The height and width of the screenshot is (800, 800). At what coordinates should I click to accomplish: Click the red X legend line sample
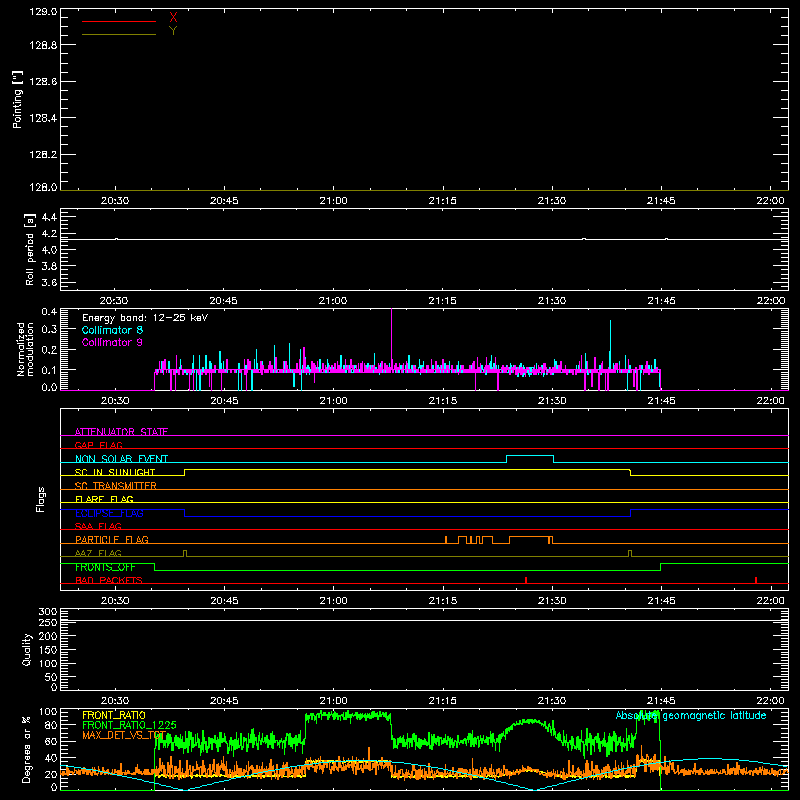tap(119, 21)
